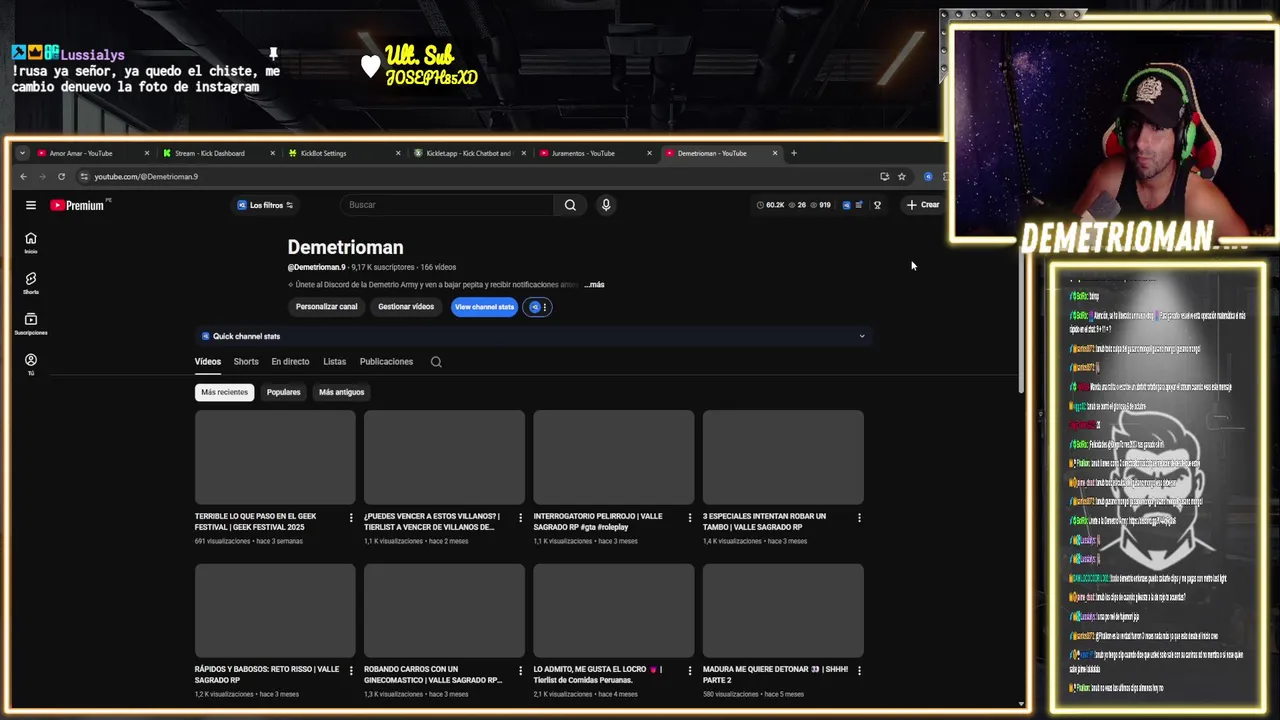Screen dimensions: 1280x720
Task: Open options for 'RÁPIDOS Y BABOSOS' video
Action: pos(351,670)
